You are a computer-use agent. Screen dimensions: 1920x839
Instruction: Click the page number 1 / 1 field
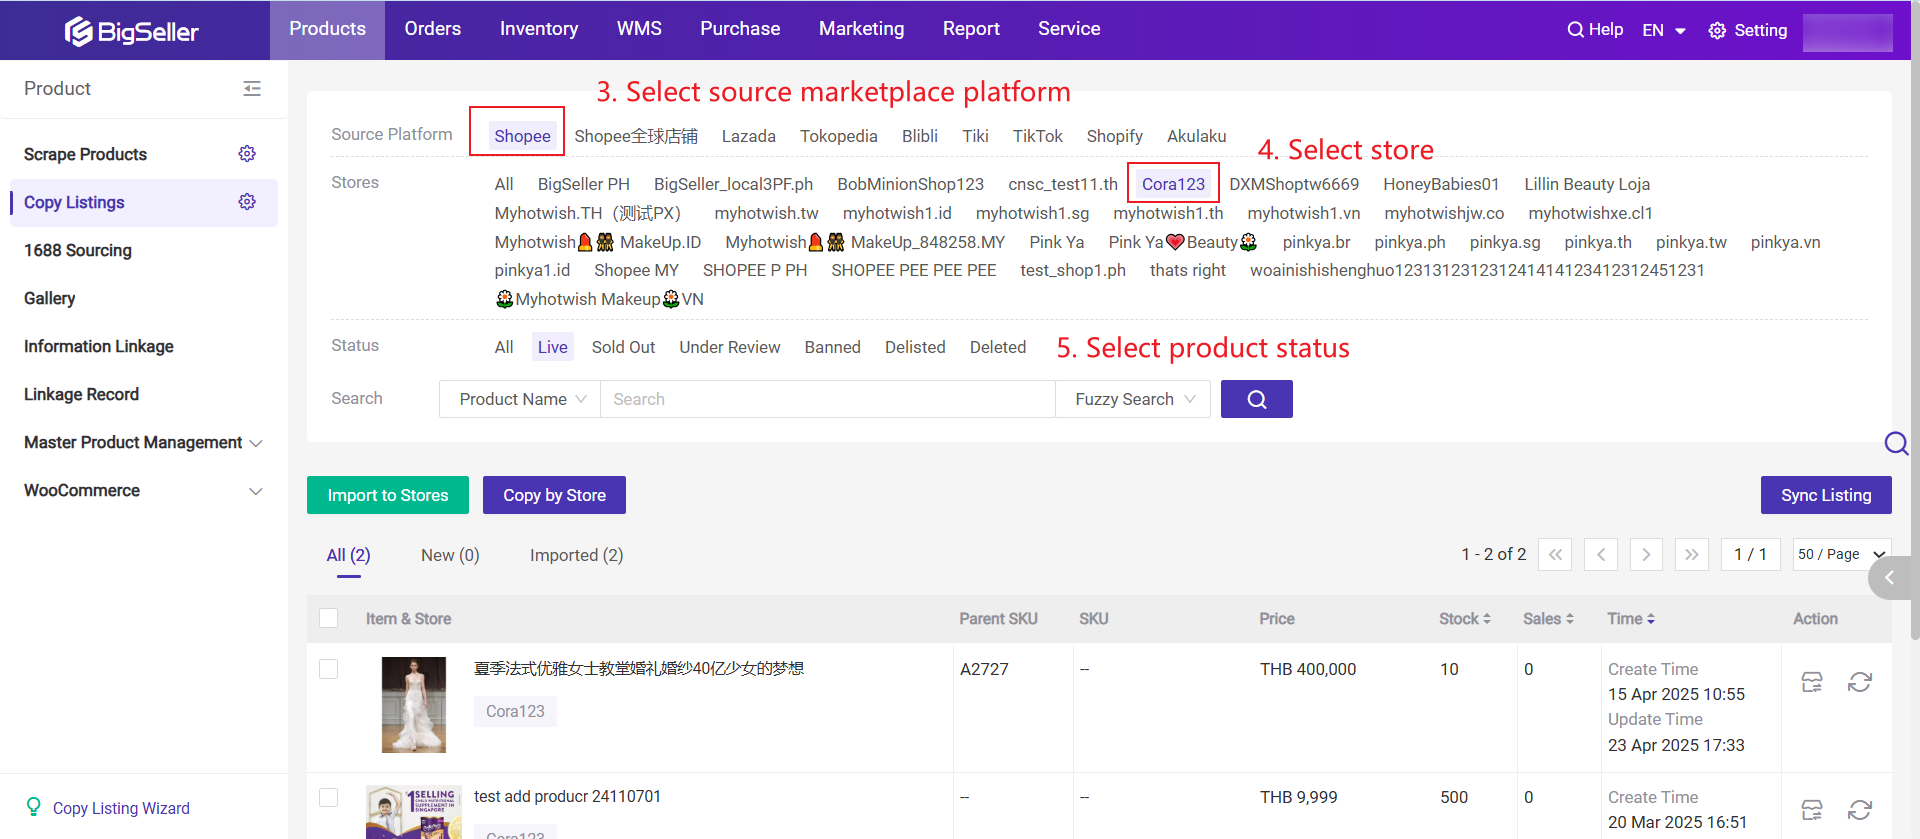click(1750, 554)
